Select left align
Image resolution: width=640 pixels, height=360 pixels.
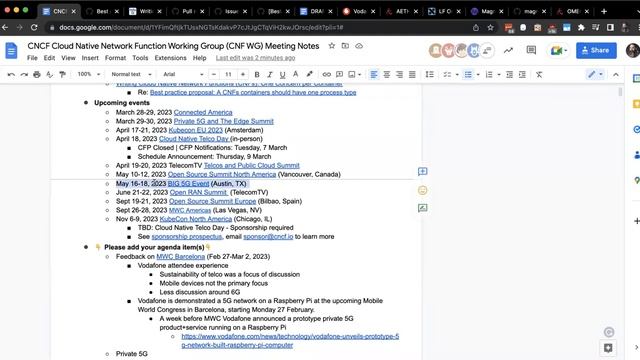point(373,74)
